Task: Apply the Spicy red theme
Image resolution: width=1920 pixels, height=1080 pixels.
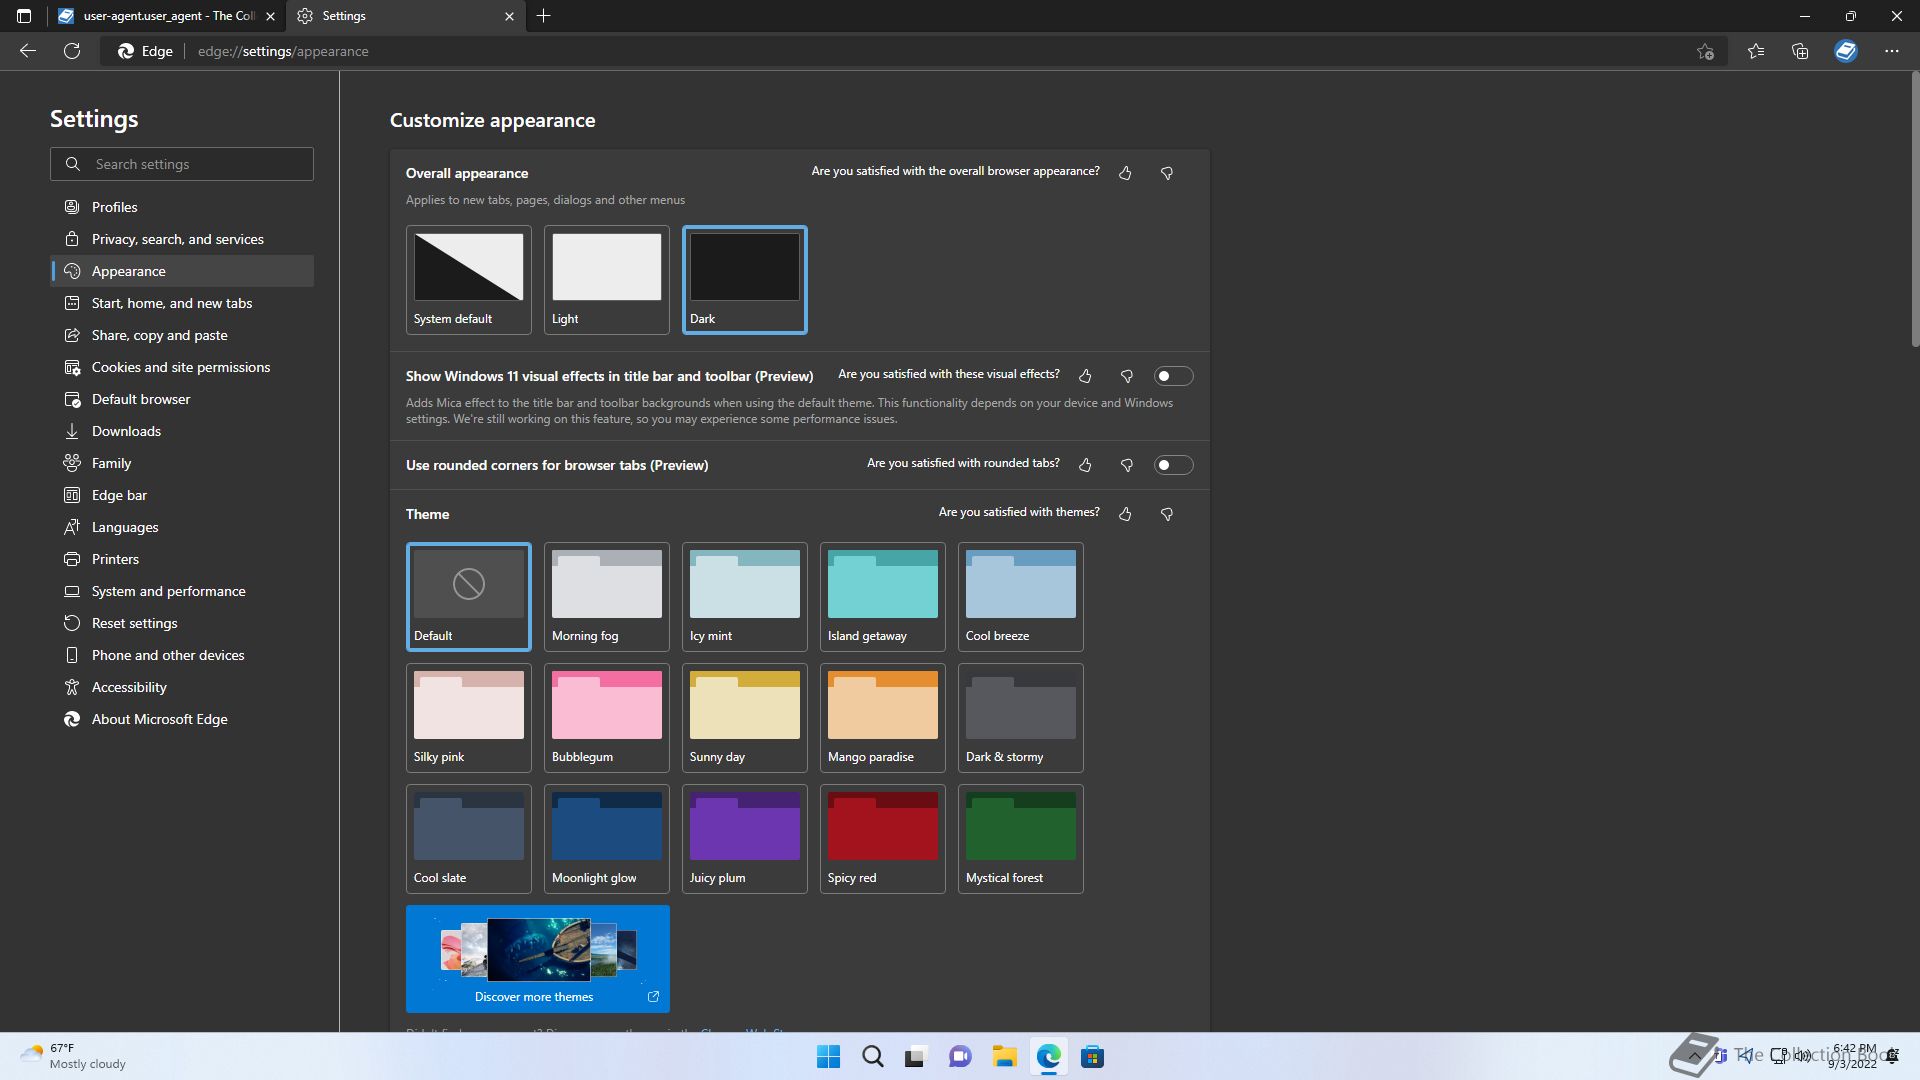Action: pos(882,839)
